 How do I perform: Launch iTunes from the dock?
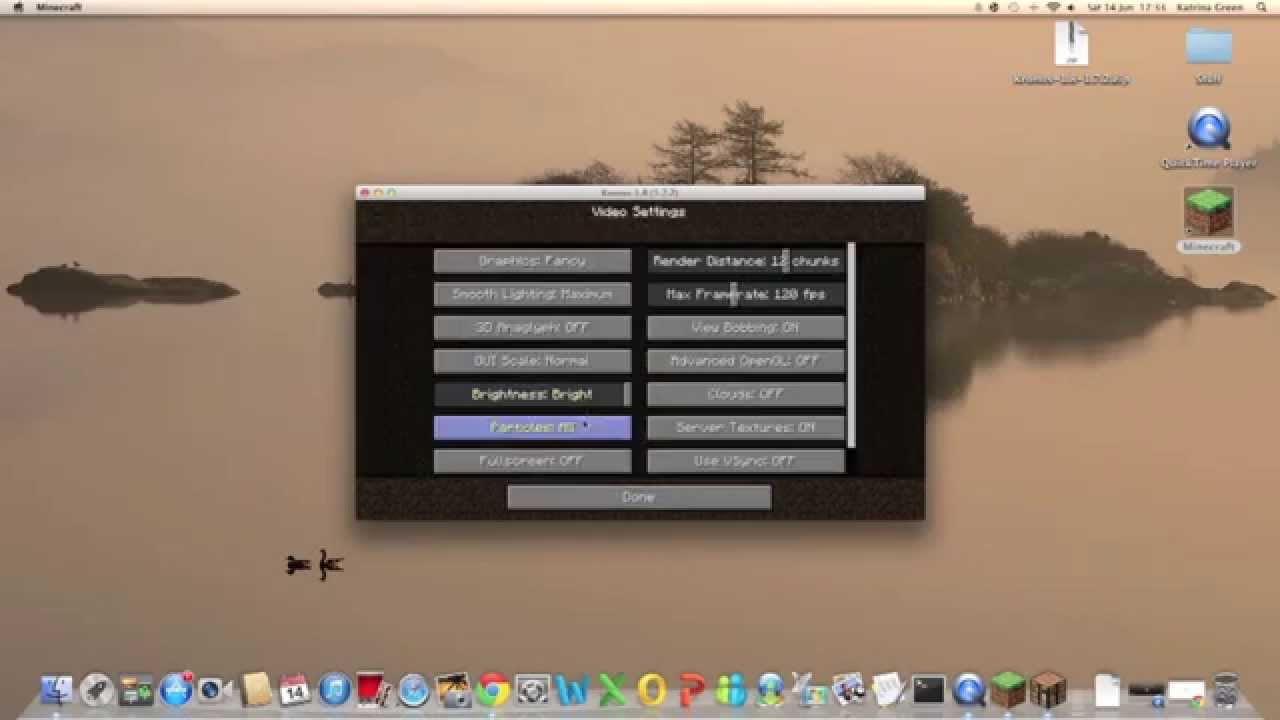click(x=334, y=690)
